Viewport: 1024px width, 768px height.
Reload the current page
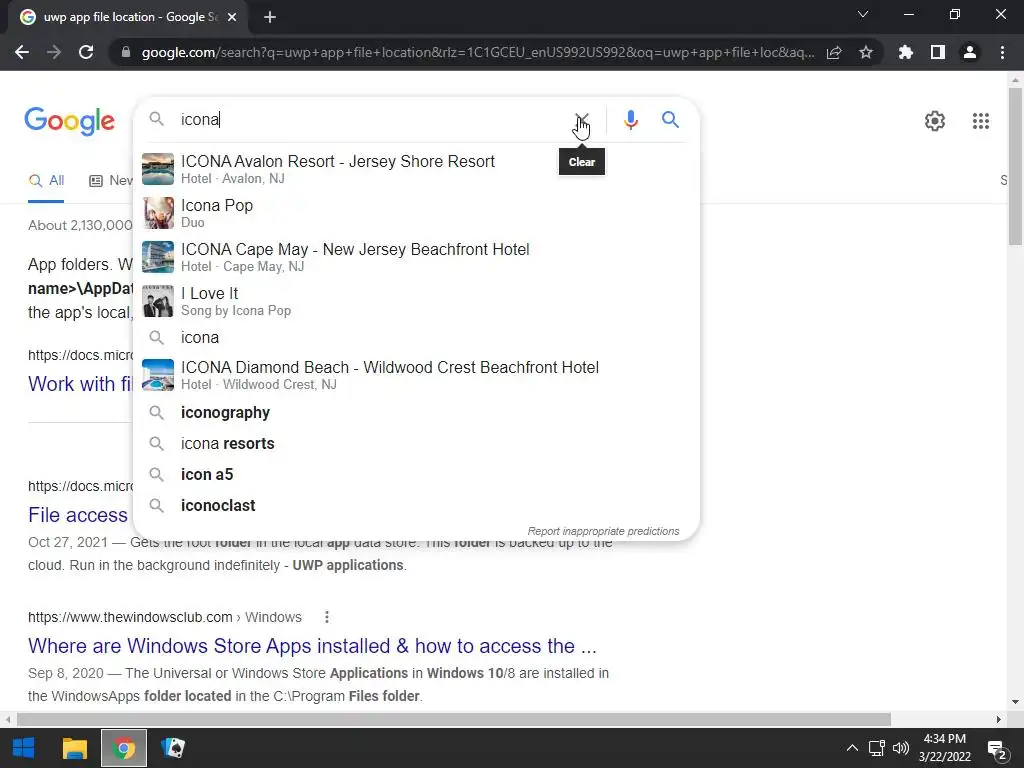86,52
